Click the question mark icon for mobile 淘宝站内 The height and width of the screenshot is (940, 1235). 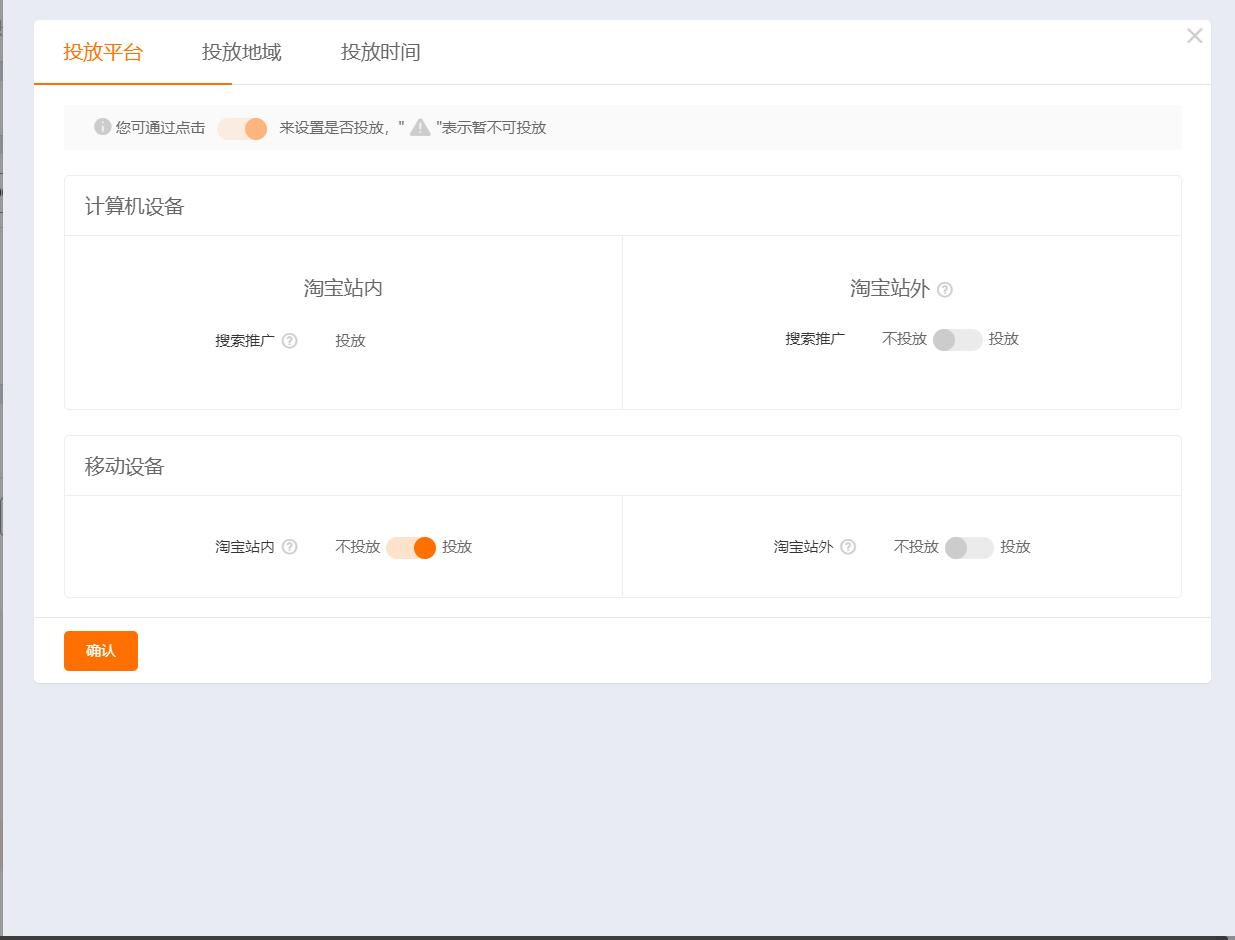pos(289,547)
